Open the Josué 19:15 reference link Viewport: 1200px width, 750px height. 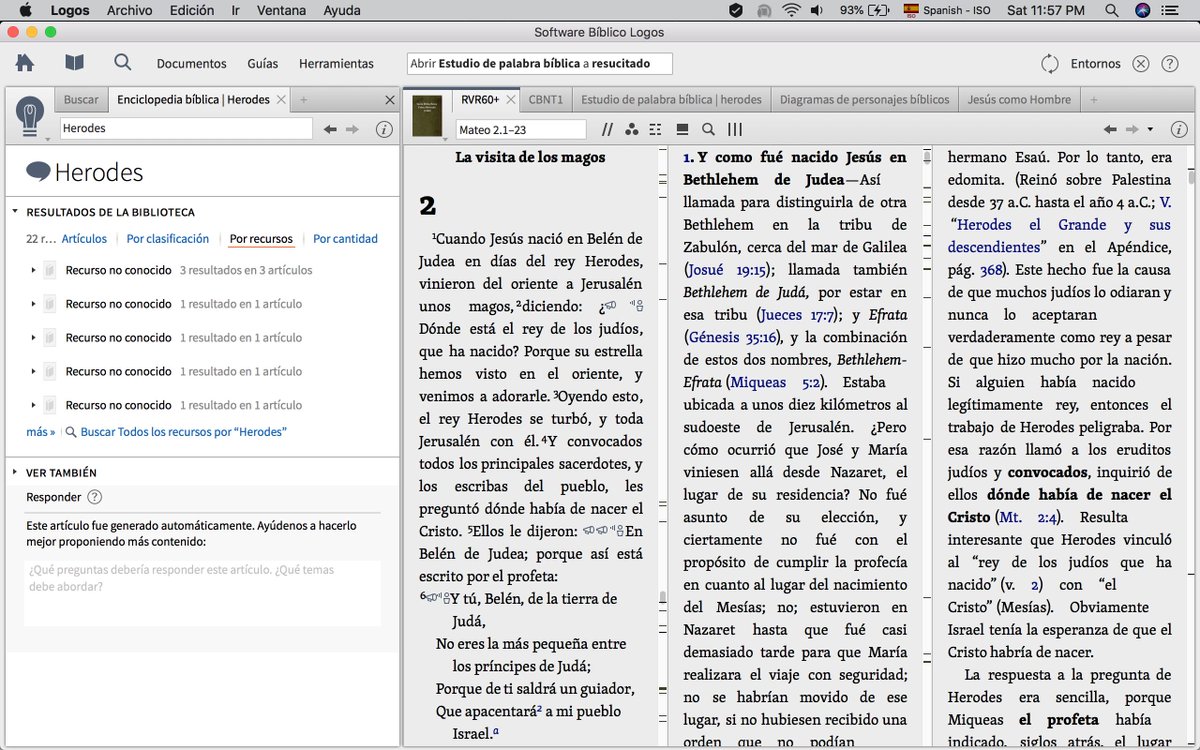727,270
